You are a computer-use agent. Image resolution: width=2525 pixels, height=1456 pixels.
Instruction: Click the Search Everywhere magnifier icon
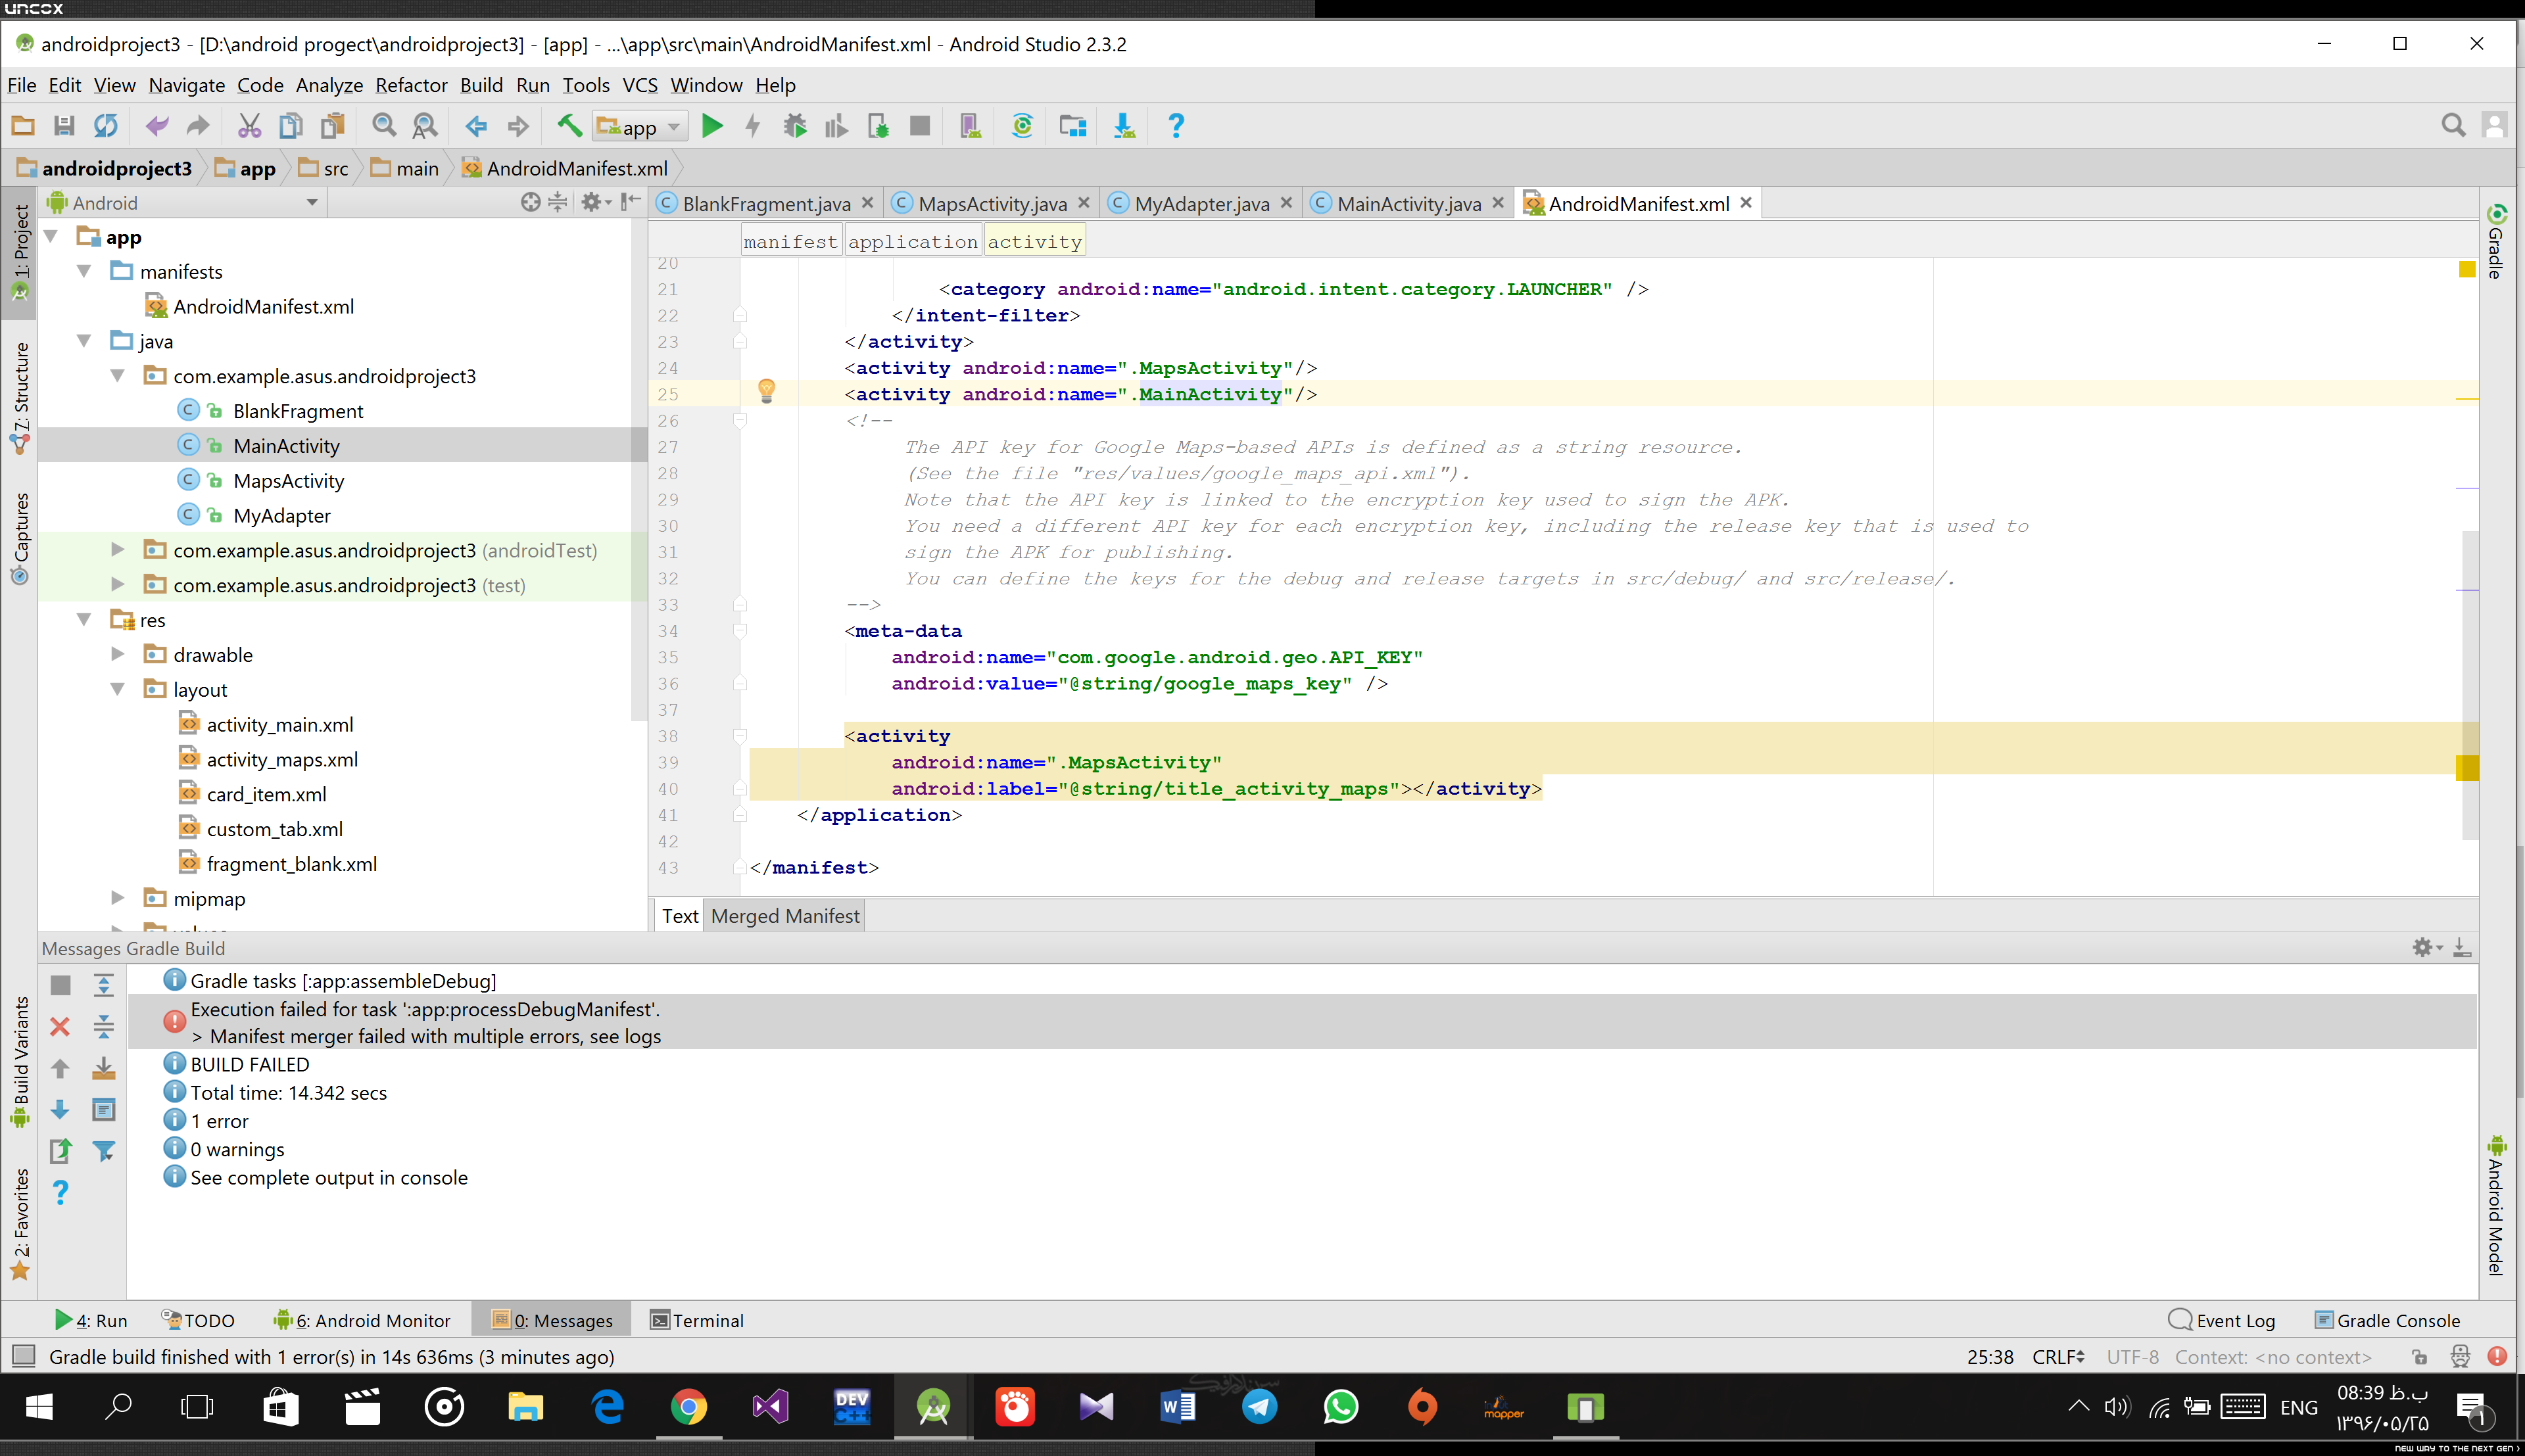(2453, 126)
